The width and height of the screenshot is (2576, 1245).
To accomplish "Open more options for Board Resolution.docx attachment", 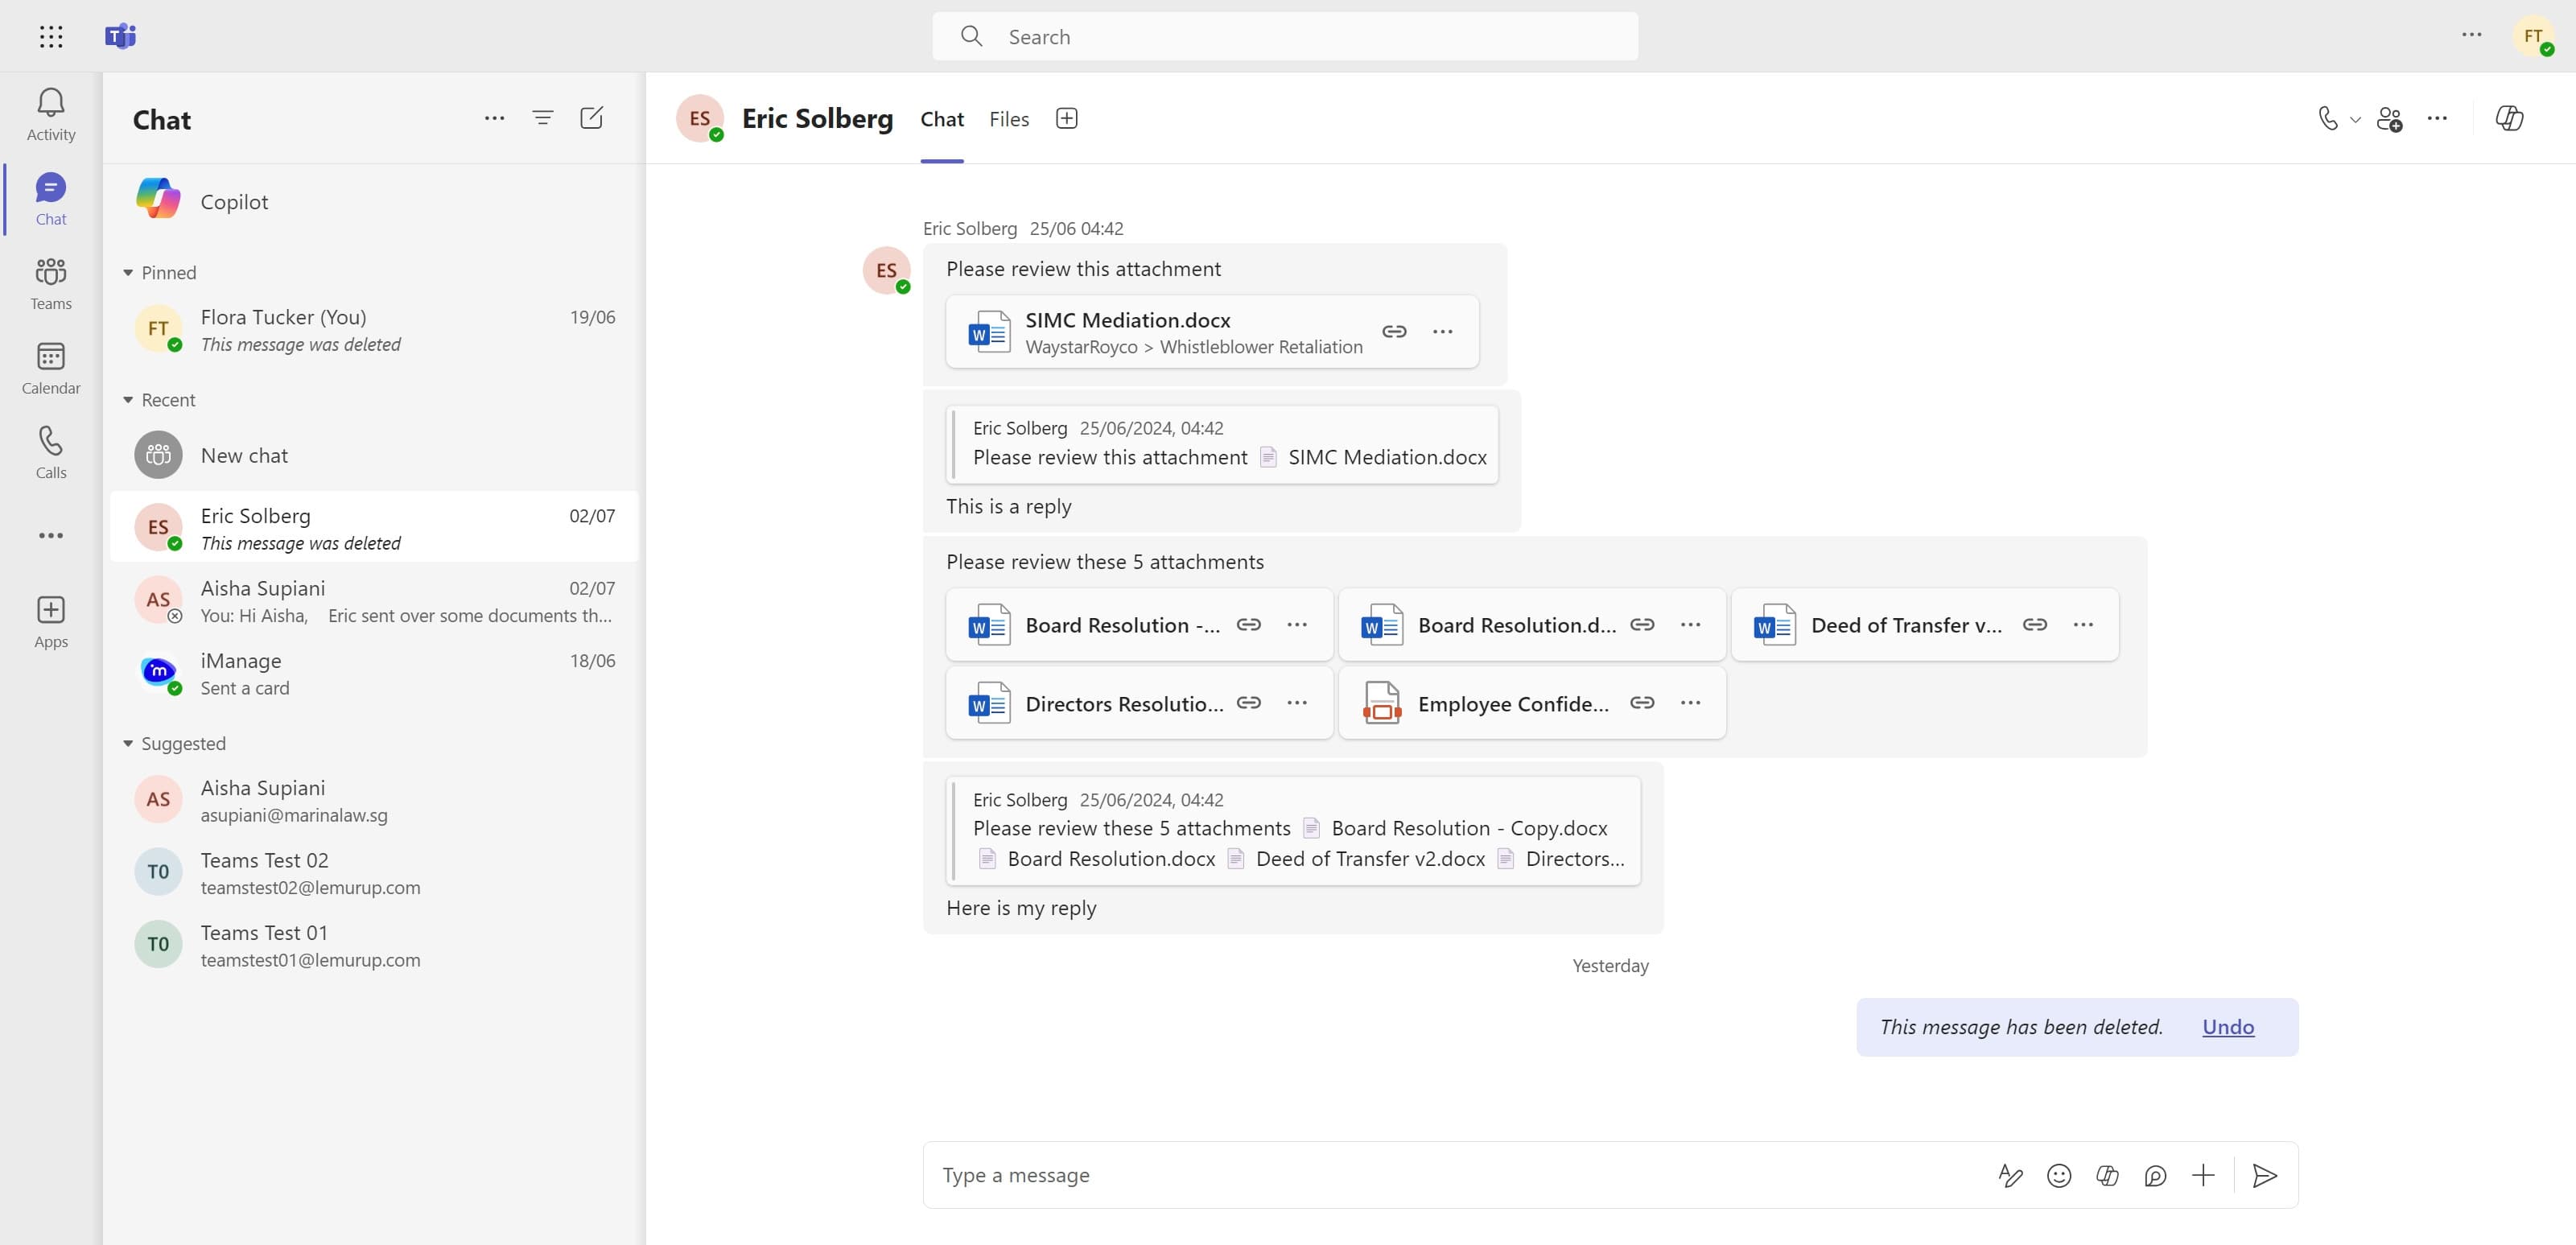I will pyautogui.click(x=1690, y=624).
